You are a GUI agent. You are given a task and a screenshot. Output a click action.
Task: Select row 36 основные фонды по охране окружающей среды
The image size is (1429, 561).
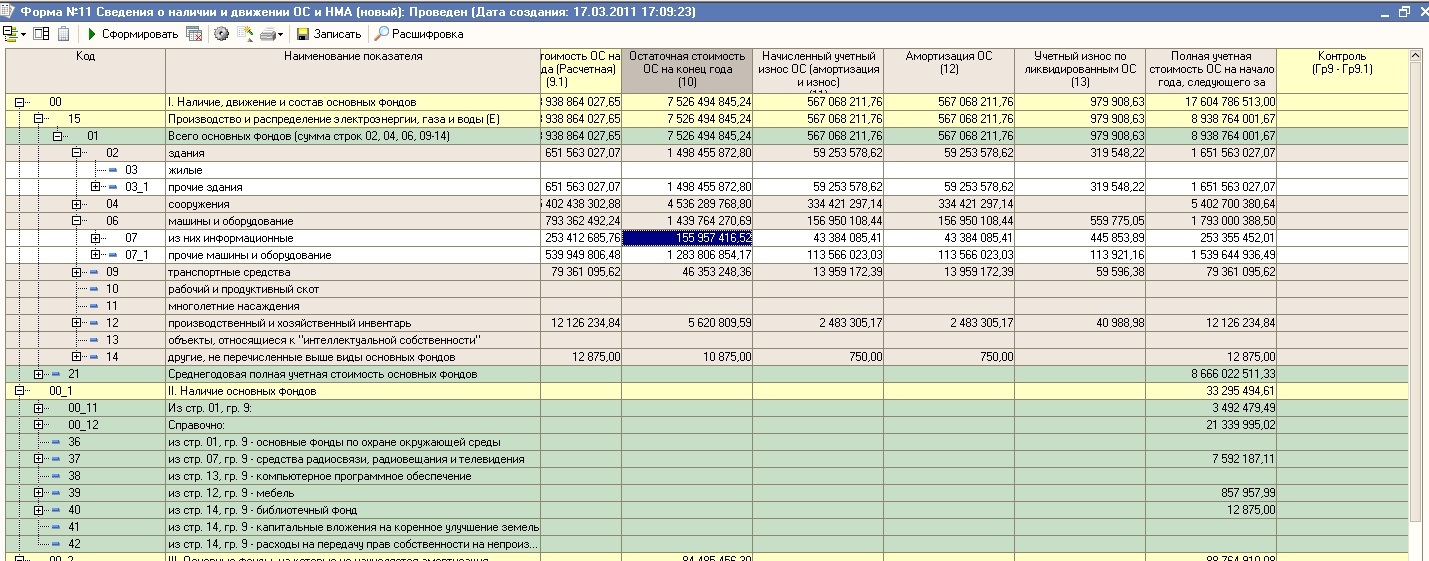(x=706, y=442)
